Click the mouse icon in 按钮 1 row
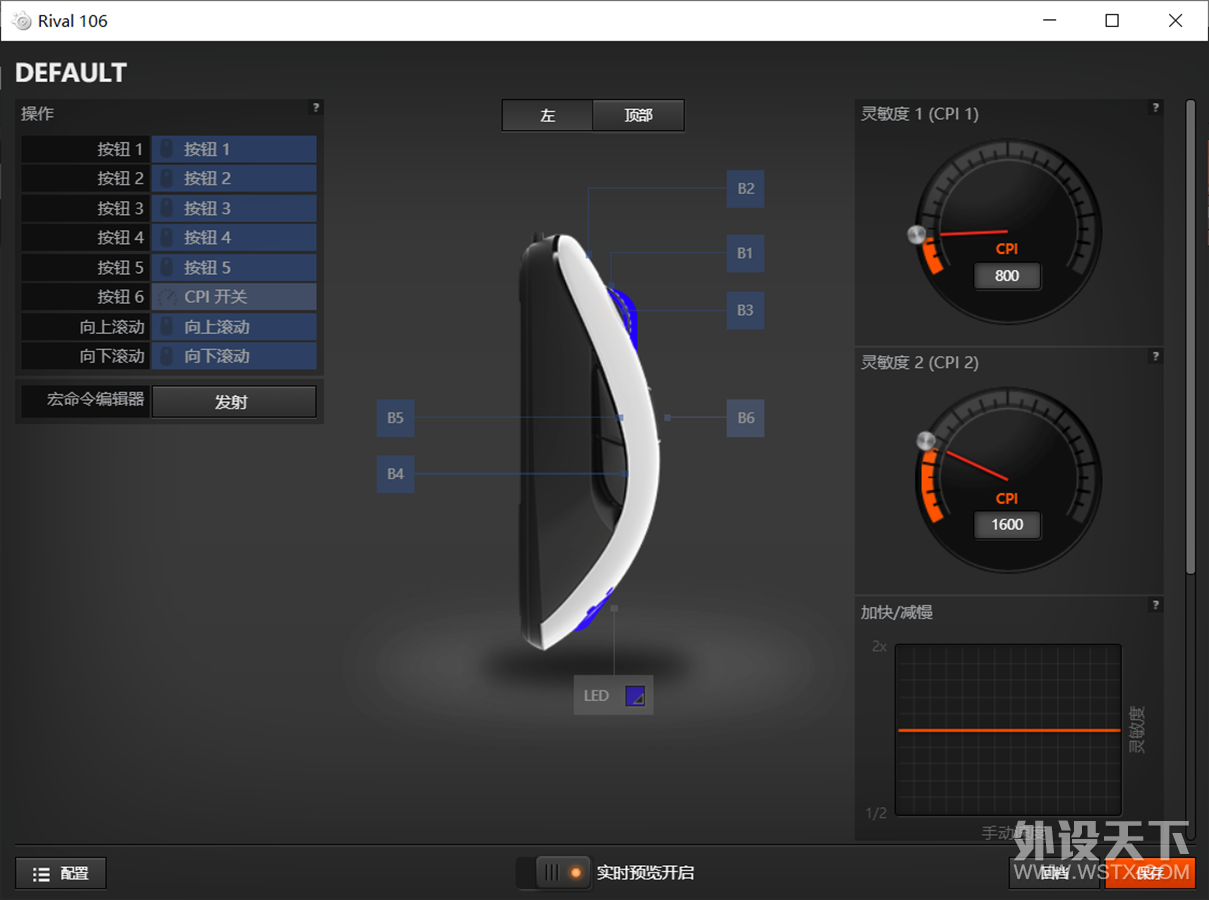 click(167, 149)
